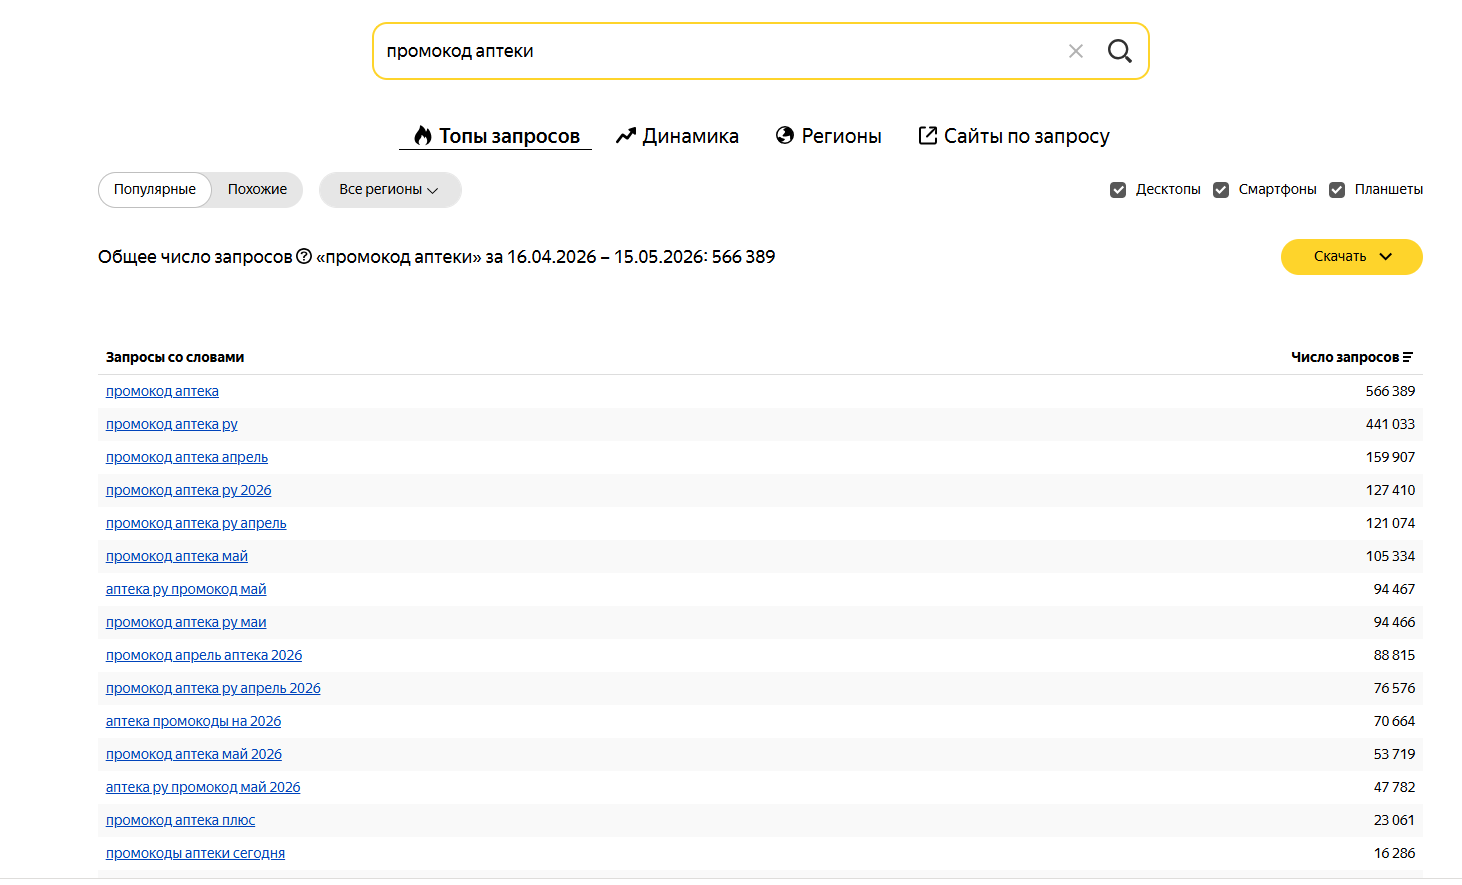Select the count 127 410
This screenshot has height=885, width=1462.
click(x=1390, y=490)
